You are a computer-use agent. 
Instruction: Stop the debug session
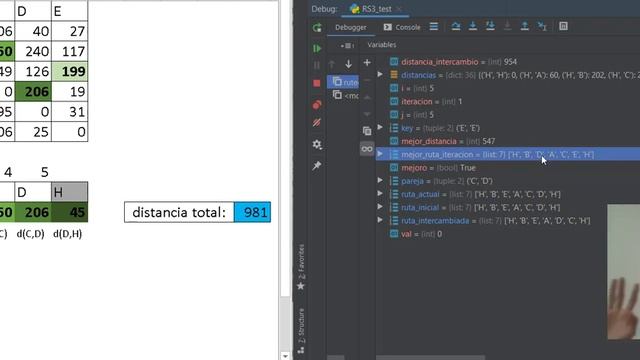tap(317, 83)
